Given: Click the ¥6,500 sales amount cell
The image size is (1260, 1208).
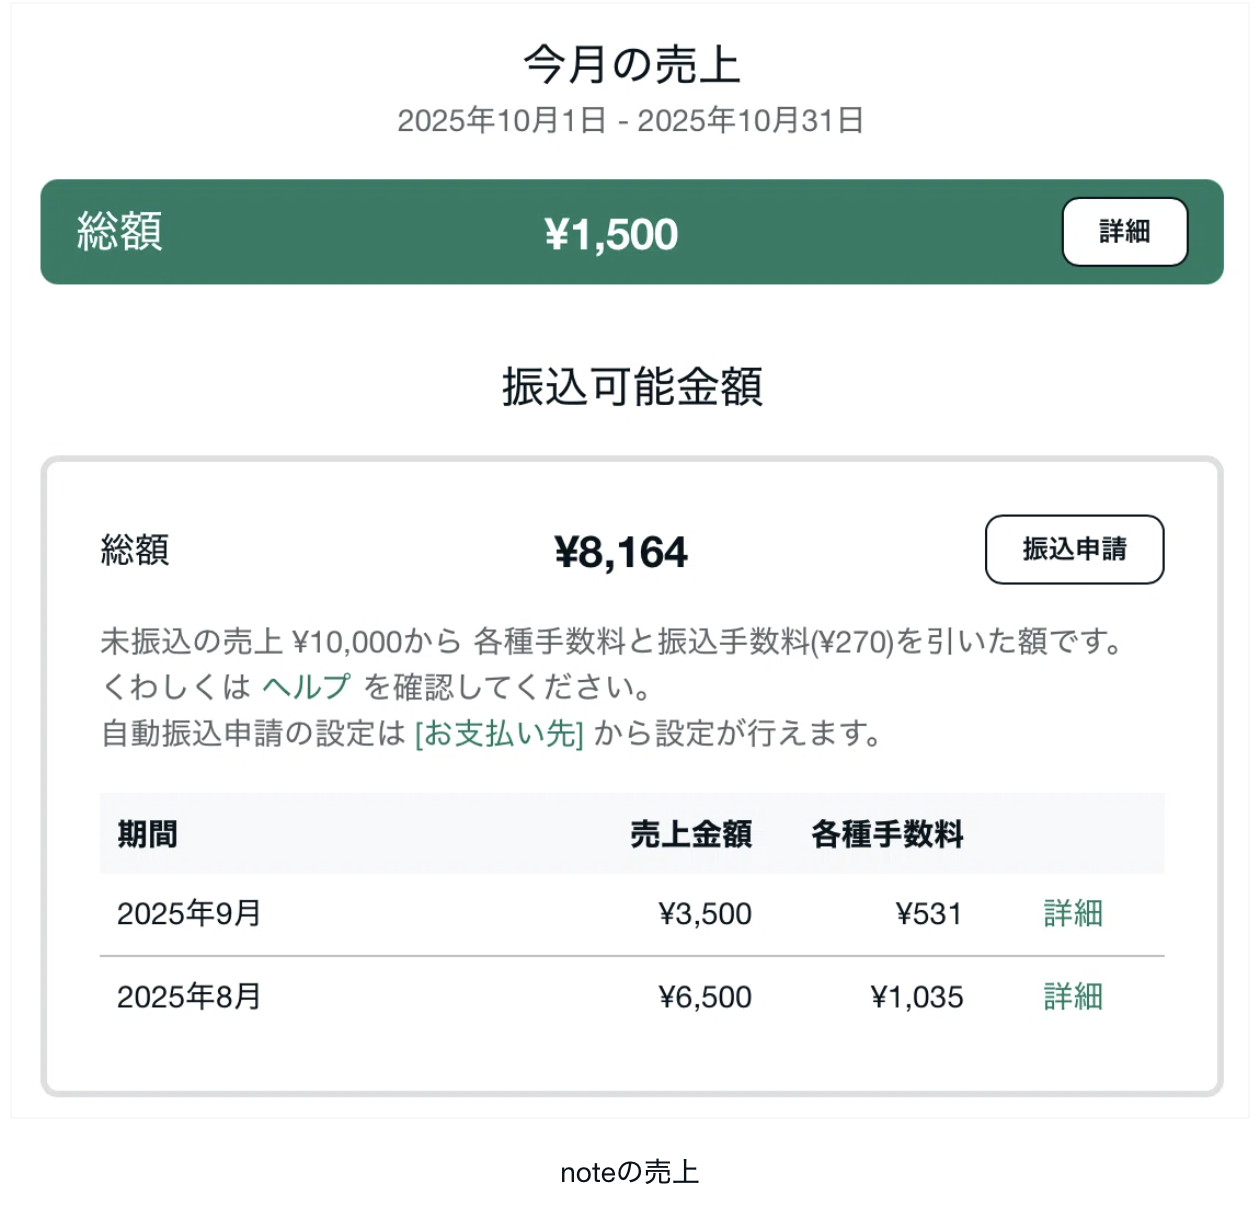Looking at the screenshot, I should click(x=705, y=997).
